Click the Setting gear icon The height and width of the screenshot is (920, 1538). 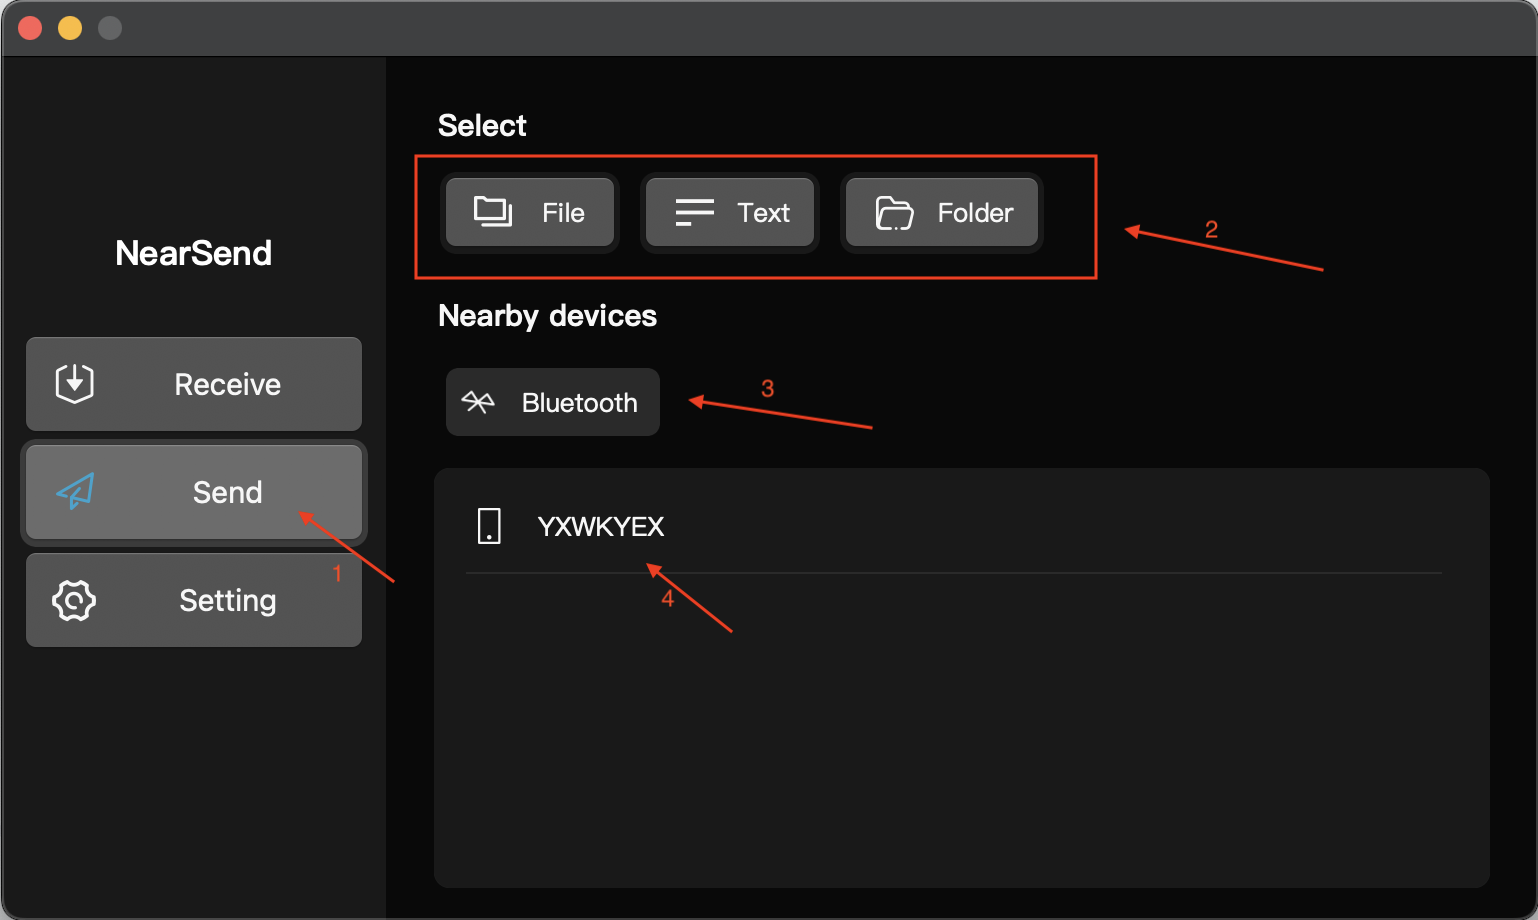pos(74,600)
